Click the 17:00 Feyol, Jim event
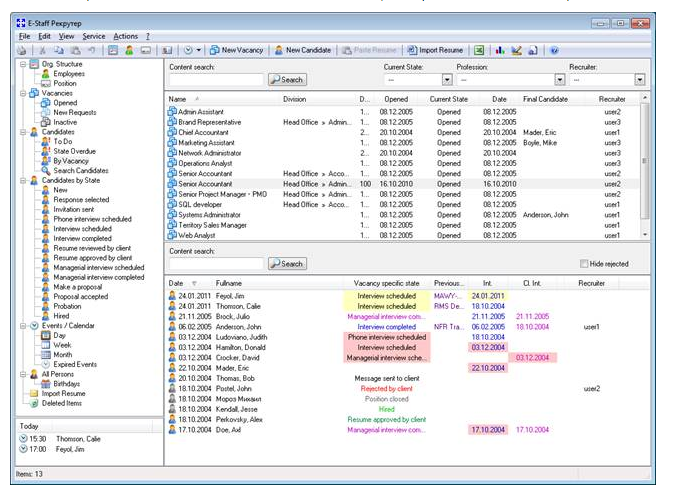 click(x=52, y=449)
